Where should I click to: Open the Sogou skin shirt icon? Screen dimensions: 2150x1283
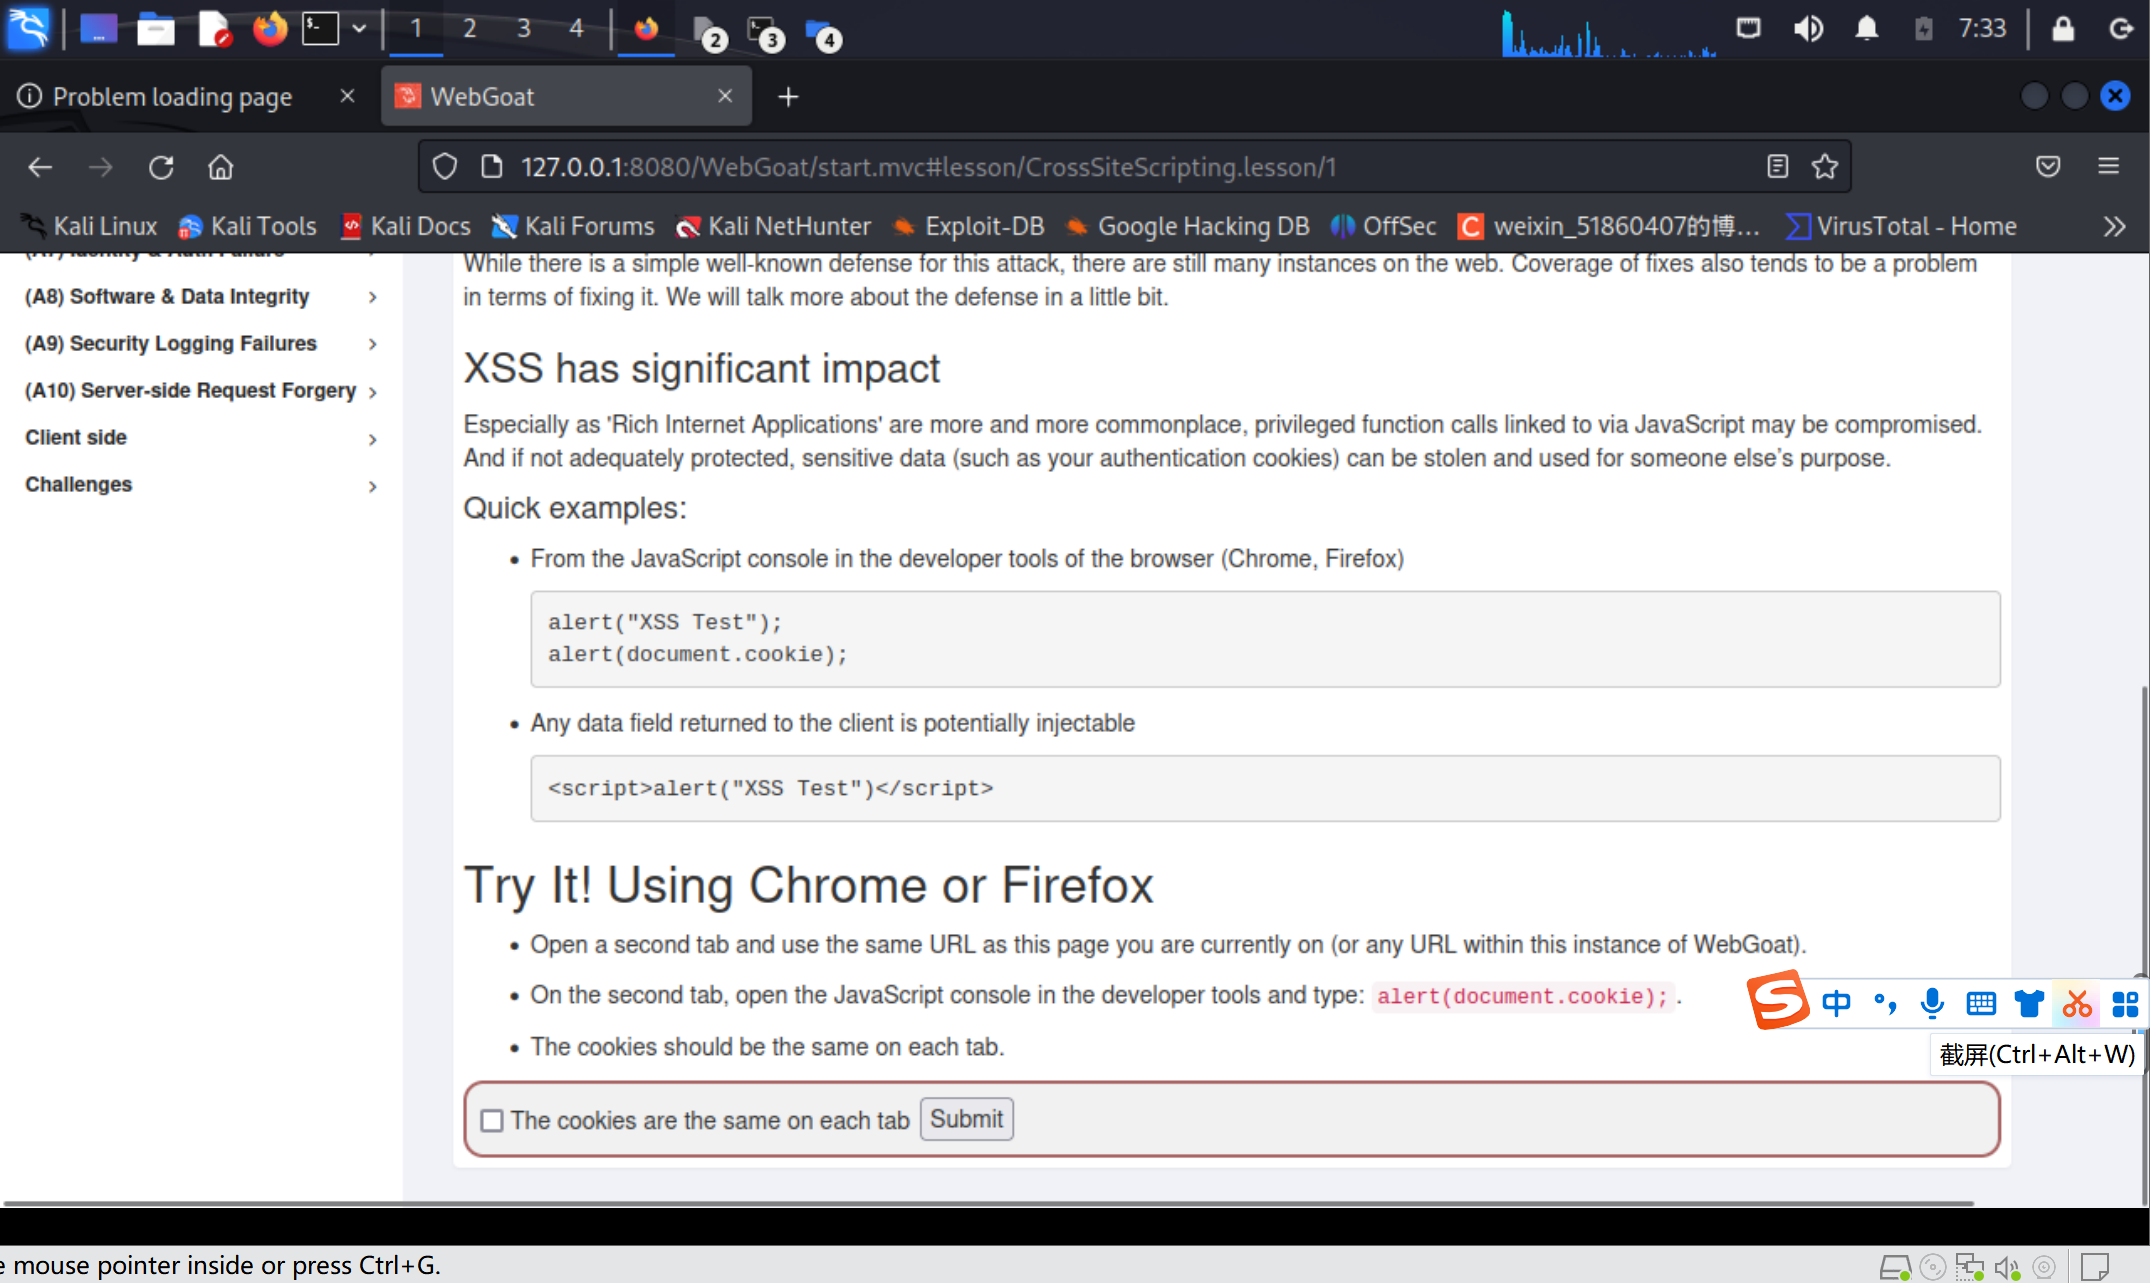click(x=2029, y=1003)
